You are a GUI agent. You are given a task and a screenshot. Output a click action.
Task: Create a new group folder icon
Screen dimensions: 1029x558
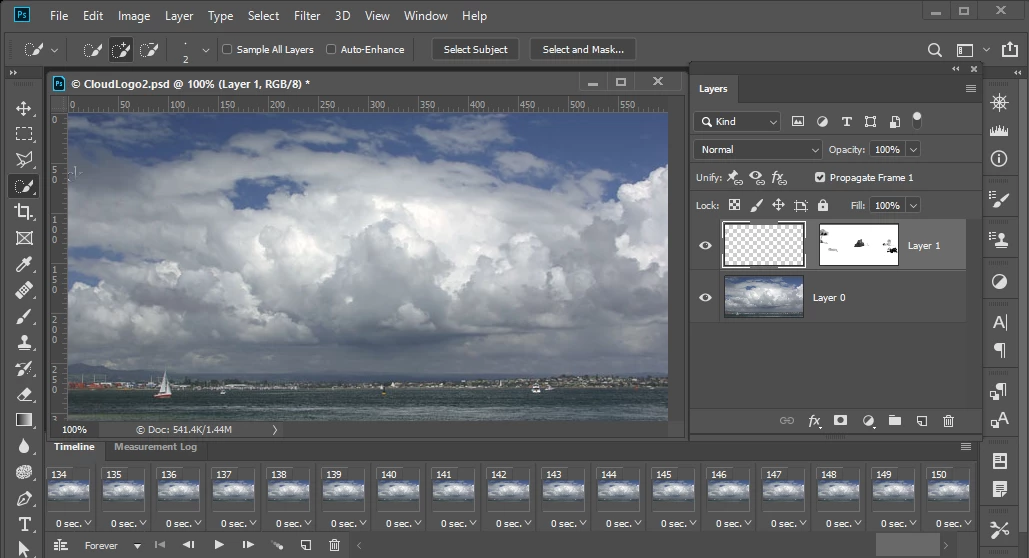click(x=894, y=421)
